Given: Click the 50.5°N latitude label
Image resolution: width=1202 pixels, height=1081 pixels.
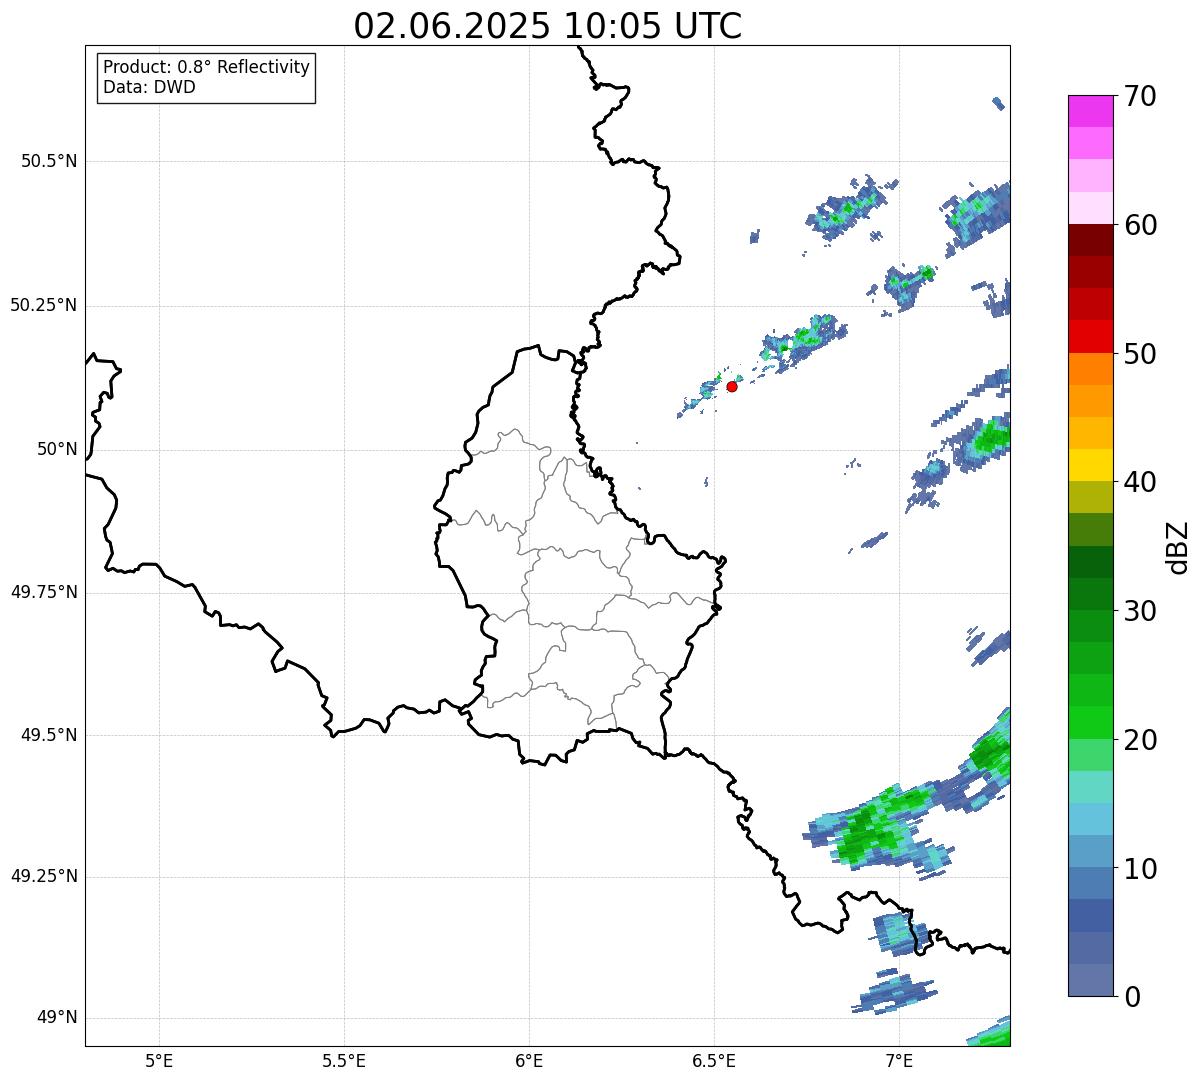Looking at the screenshot, I should click(49, 161).
